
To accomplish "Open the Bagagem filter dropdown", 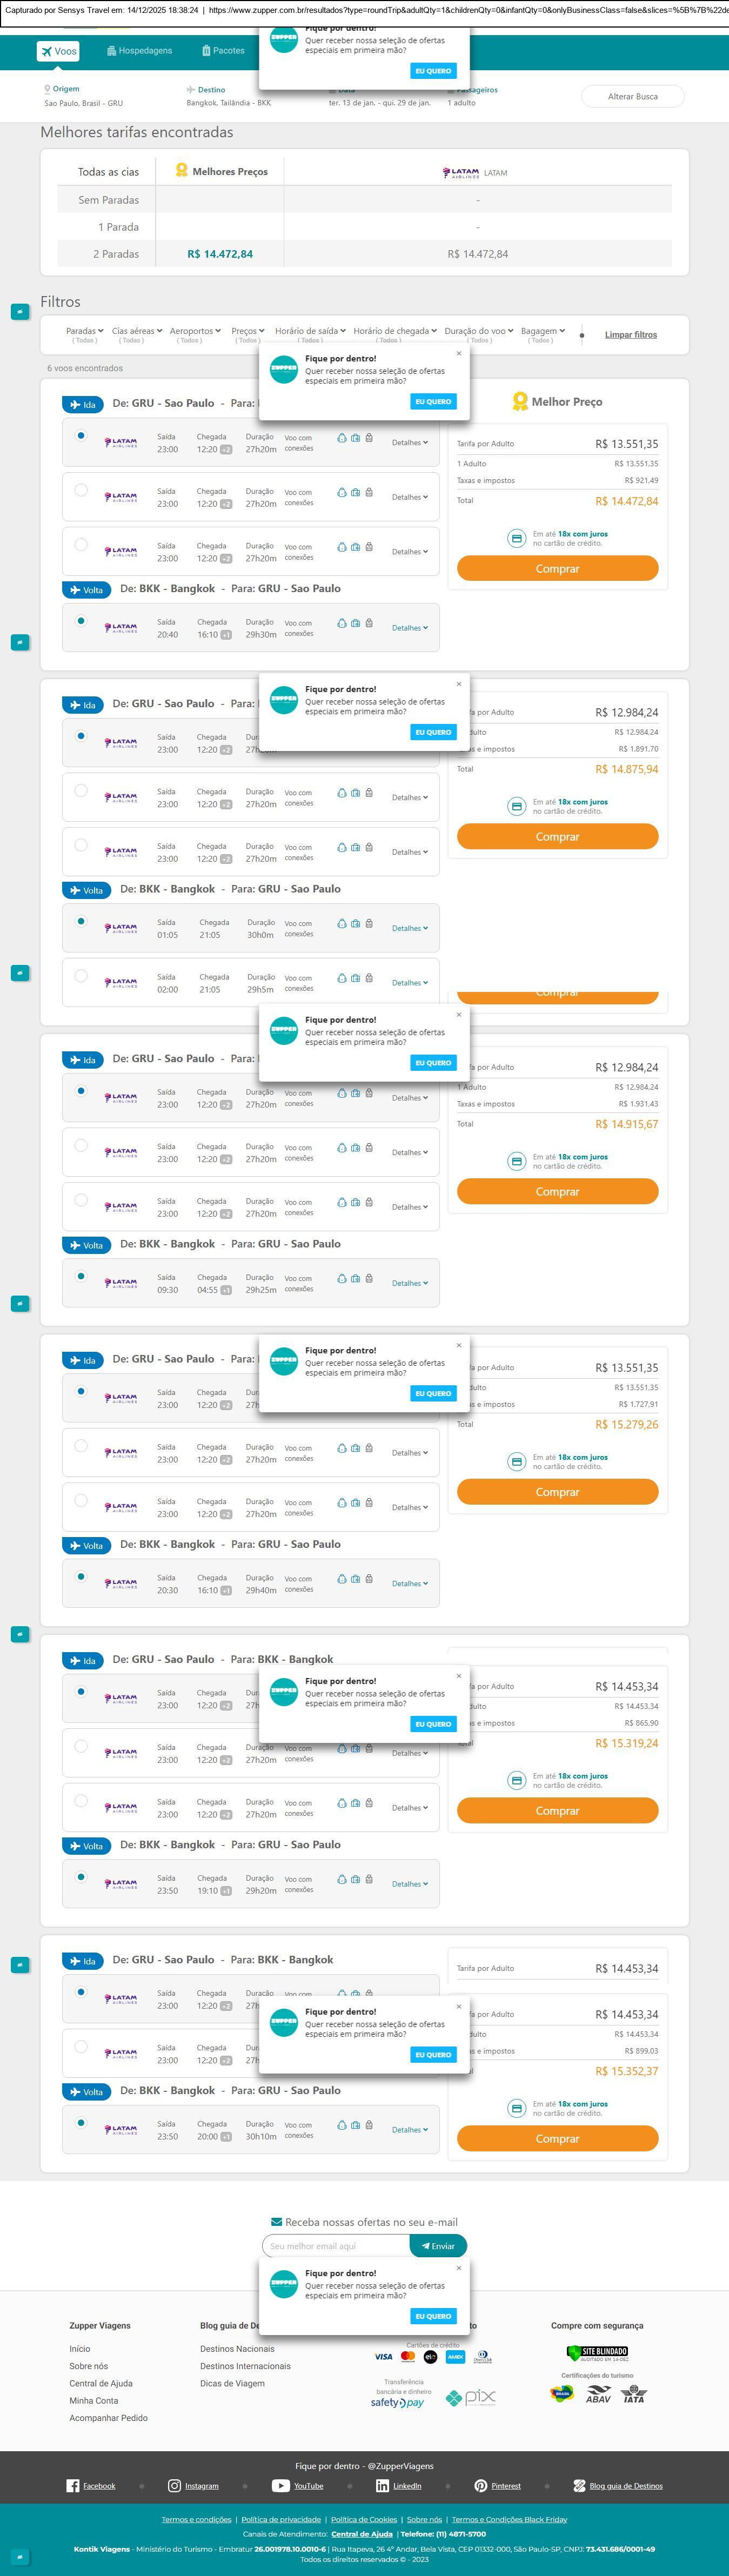I will 542,331.
